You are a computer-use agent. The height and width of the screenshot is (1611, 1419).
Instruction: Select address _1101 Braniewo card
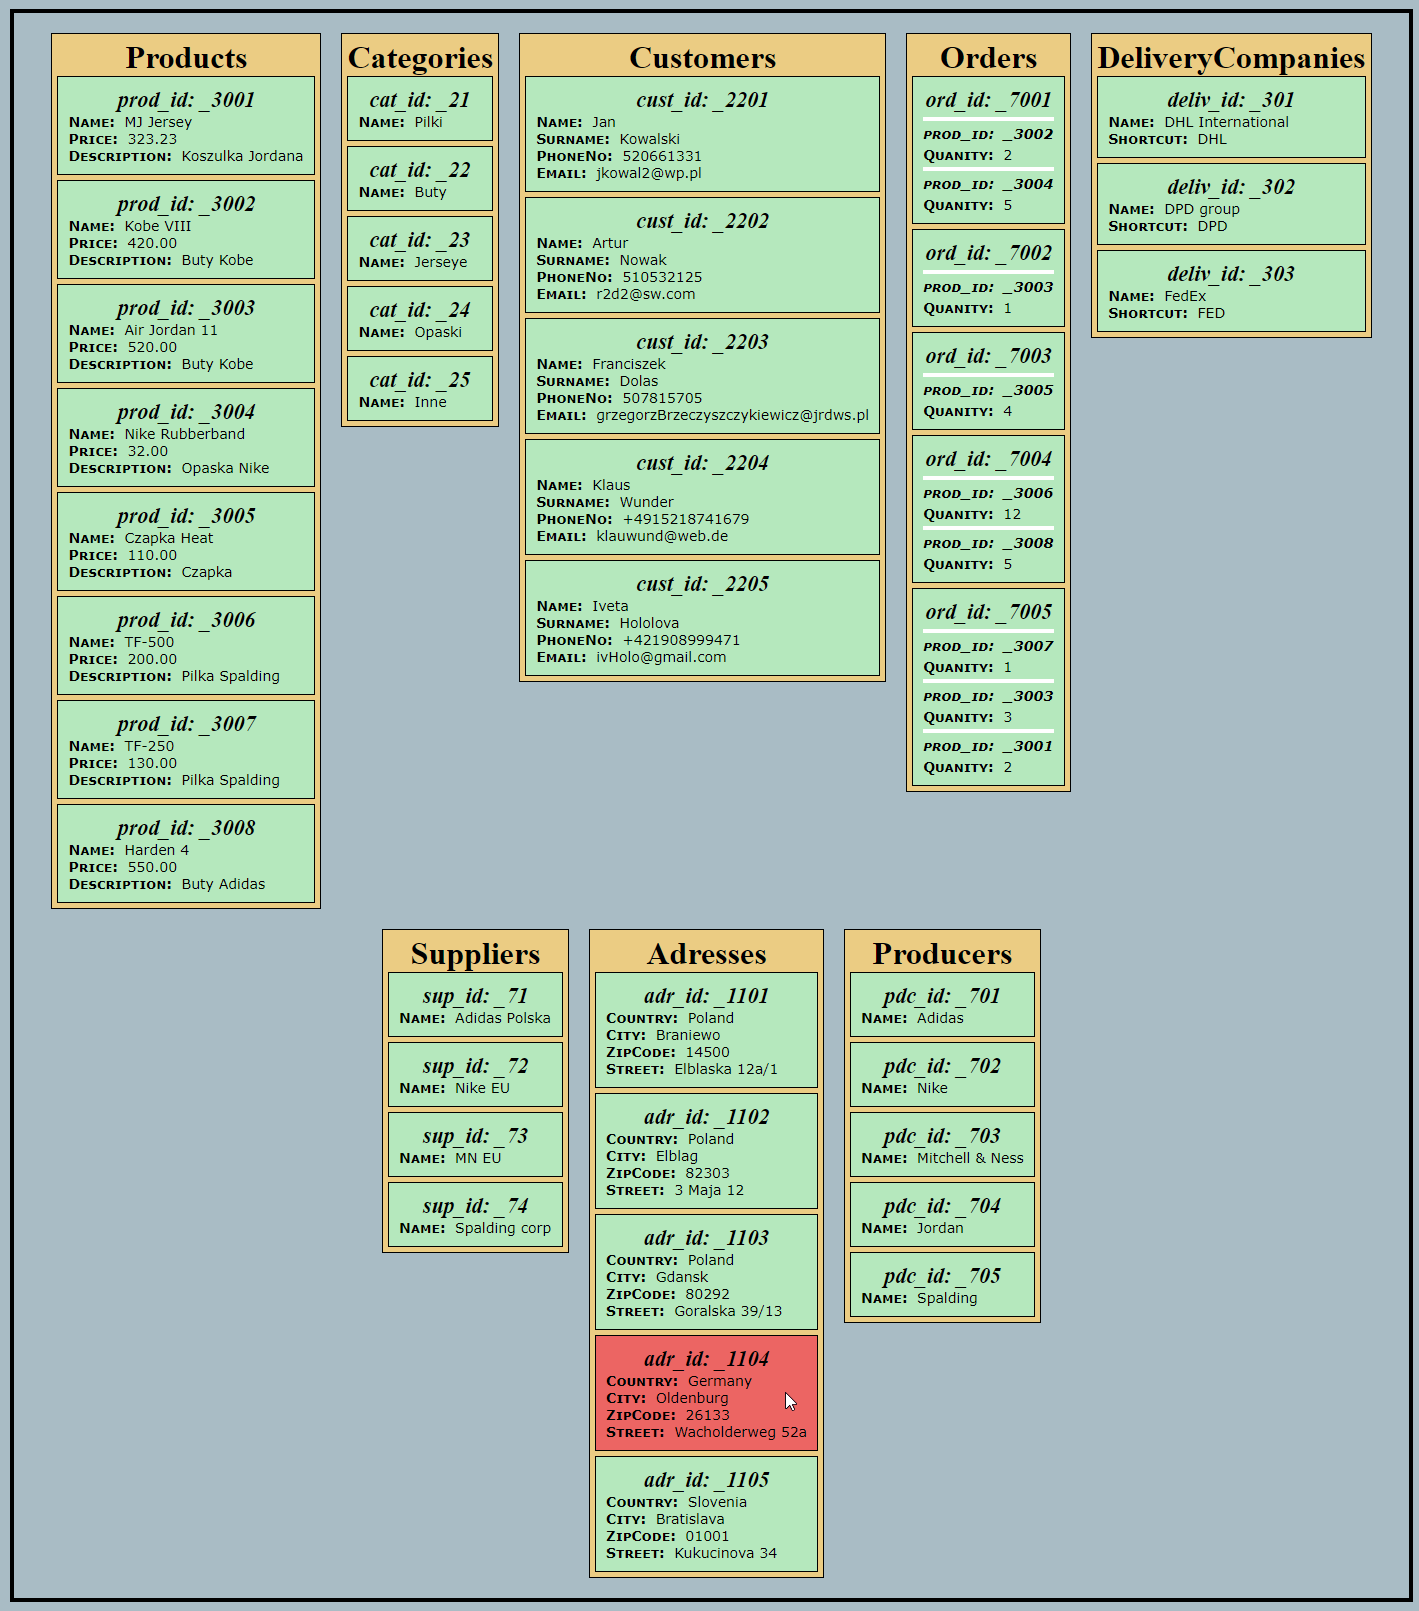706,1030
